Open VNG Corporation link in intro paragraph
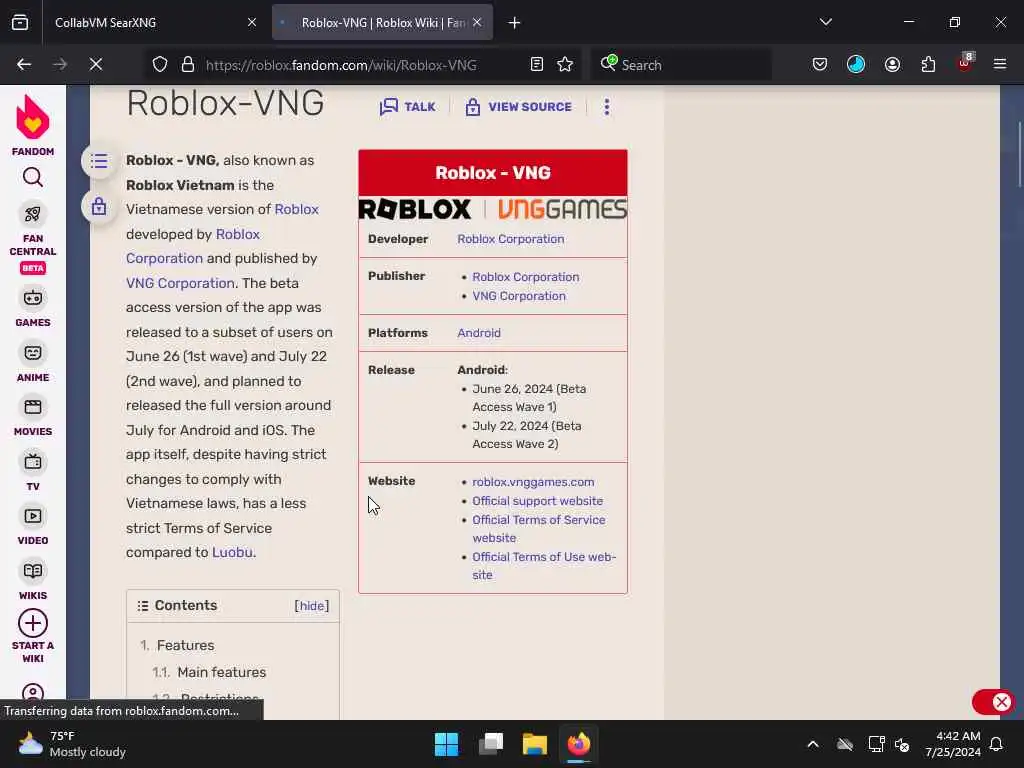The image size is (1024, 768). (180, 283)
